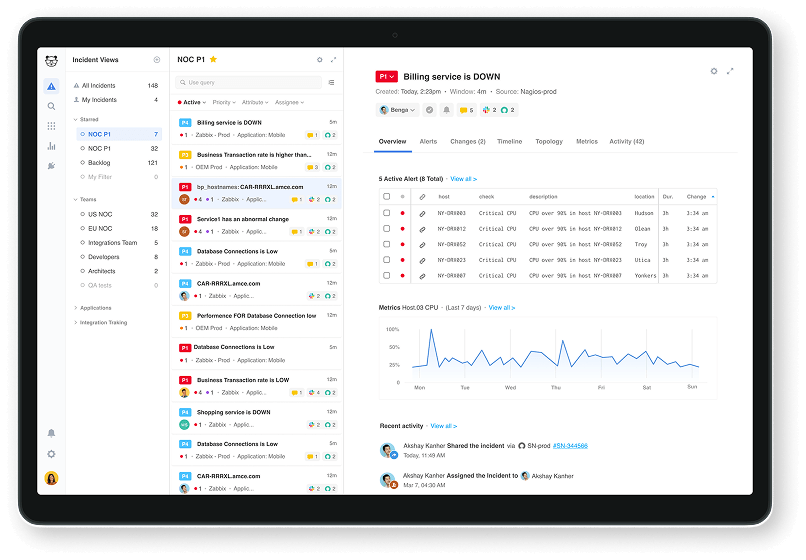Tick checkbox for NY-ORM052 alert

coord(387,244)
